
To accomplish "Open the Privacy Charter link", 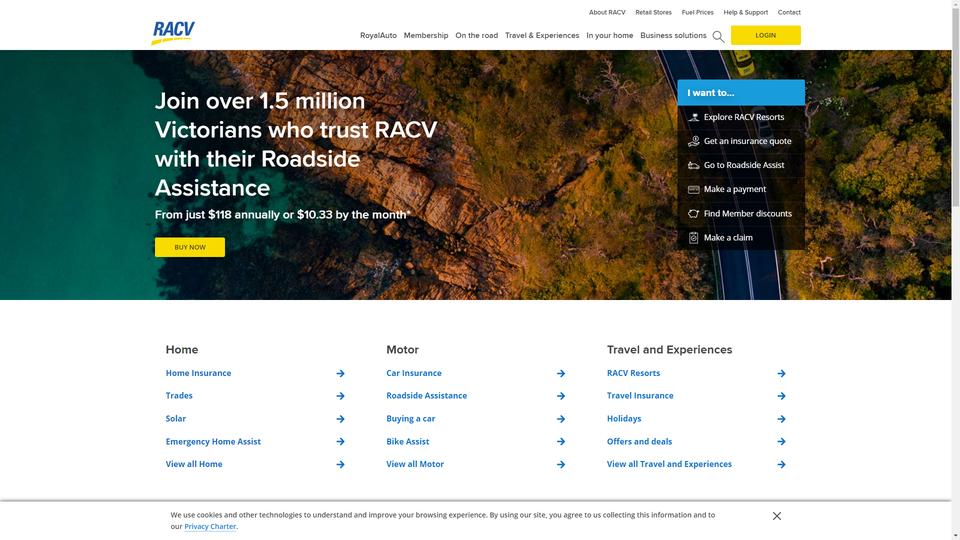I will coord(210,527).
